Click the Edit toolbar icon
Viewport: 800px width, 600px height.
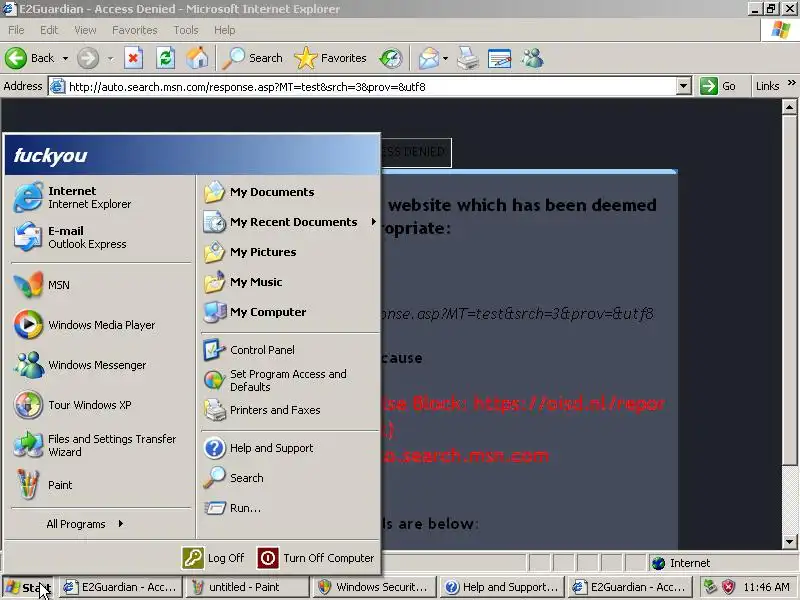499,58
